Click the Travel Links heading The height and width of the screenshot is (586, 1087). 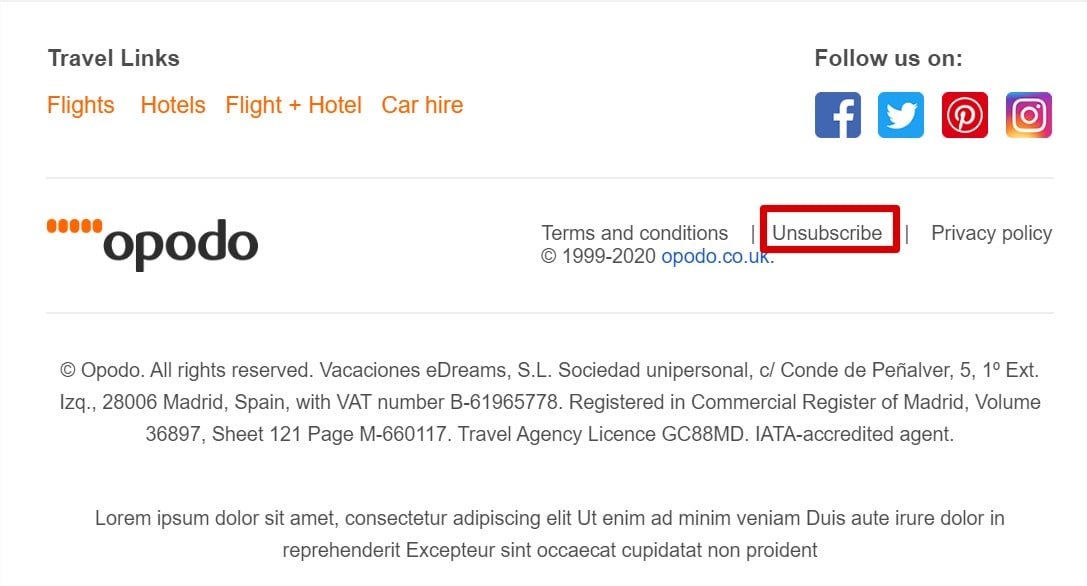(114, 58)
